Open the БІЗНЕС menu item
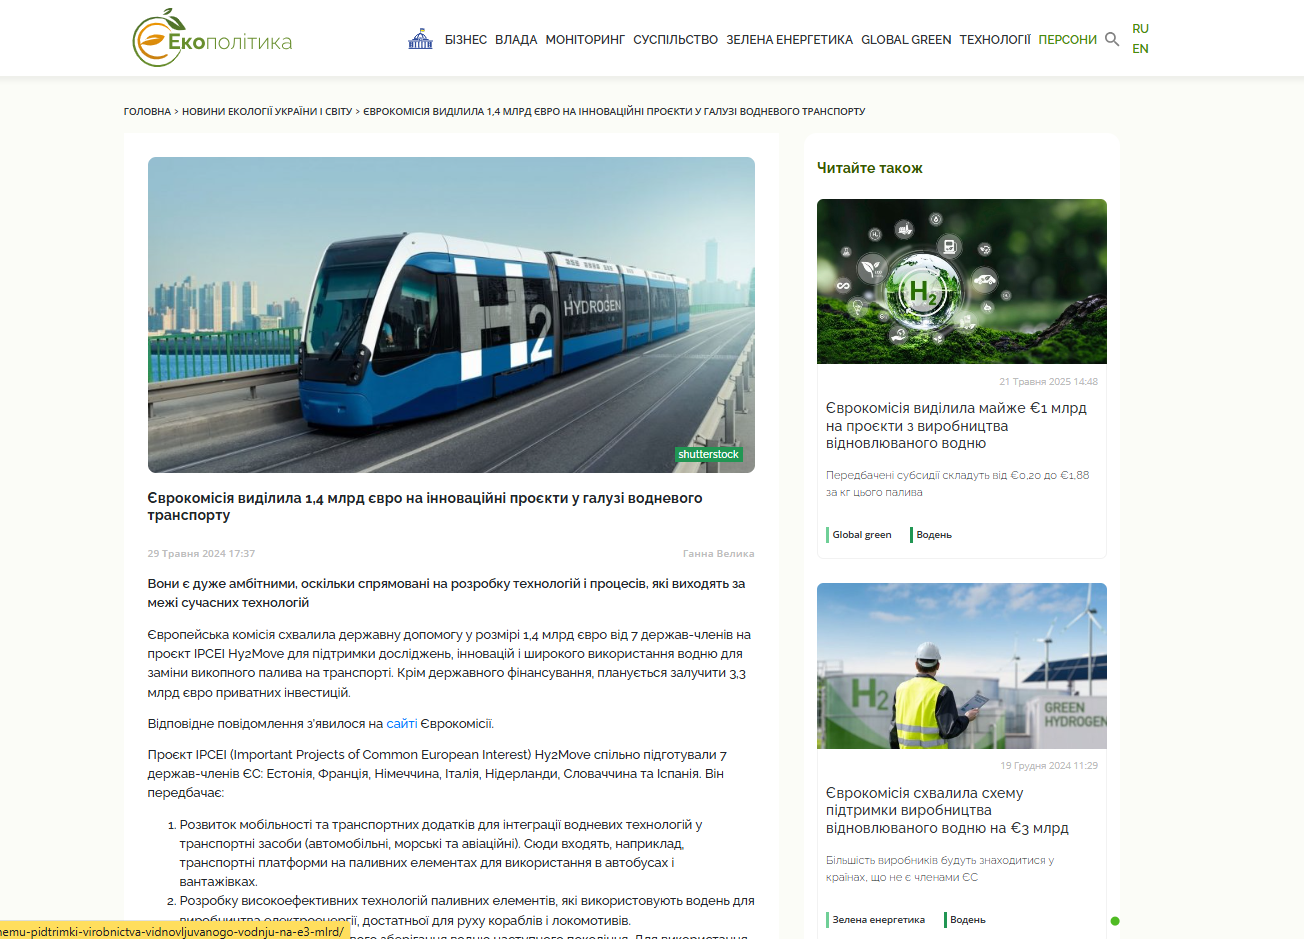Viewport: 1304px width, 939px height. point(466,40)
